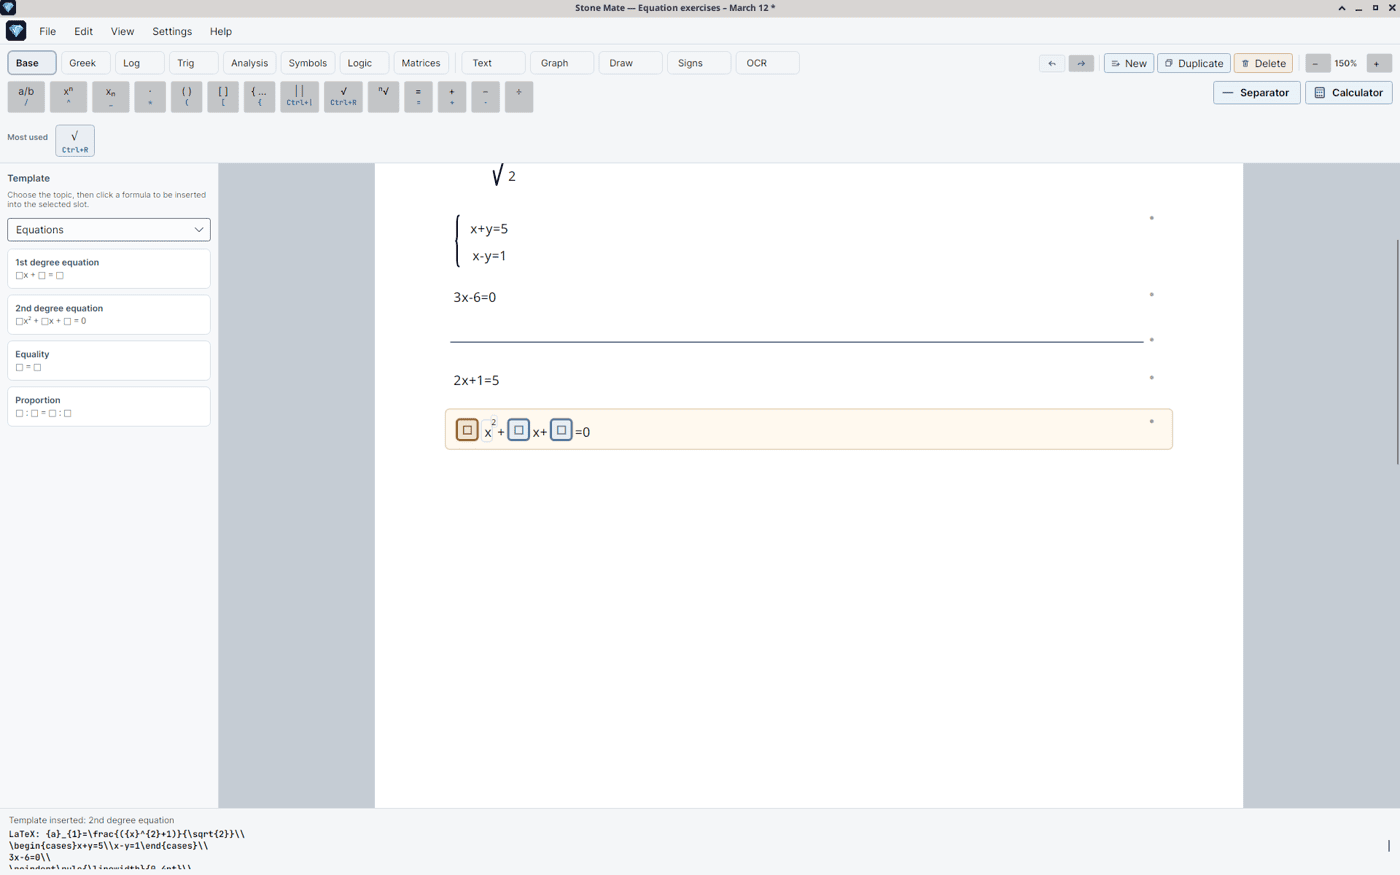
Task: Switch to the Graph tab
Action: pos(562,63)
